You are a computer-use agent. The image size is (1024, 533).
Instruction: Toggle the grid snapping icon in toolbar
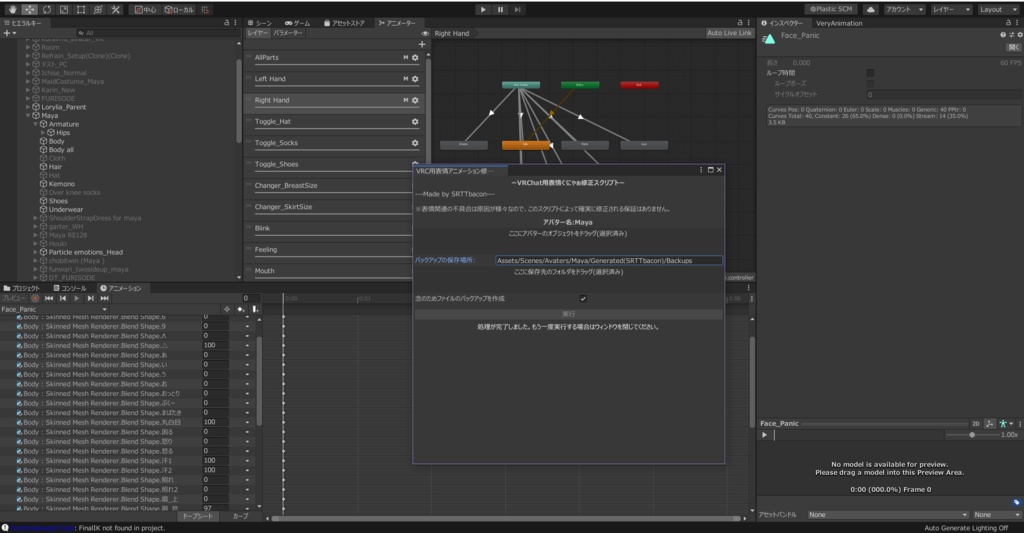click(x=205, y=10)
